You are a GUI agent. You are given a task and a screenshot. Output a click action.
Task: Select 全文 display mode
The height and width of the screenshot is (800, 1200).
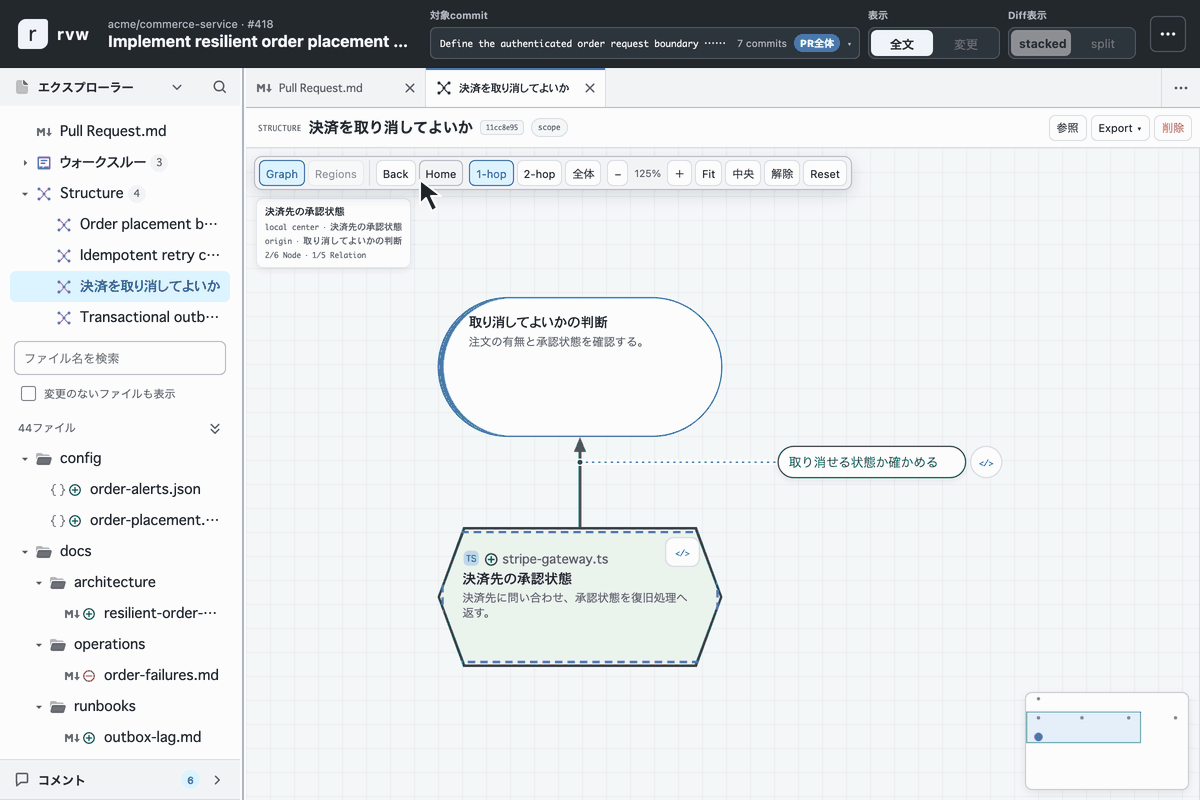point(902,44)
